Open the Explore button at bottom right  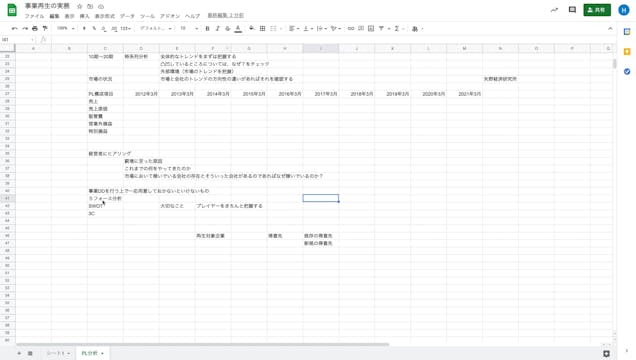606,354
